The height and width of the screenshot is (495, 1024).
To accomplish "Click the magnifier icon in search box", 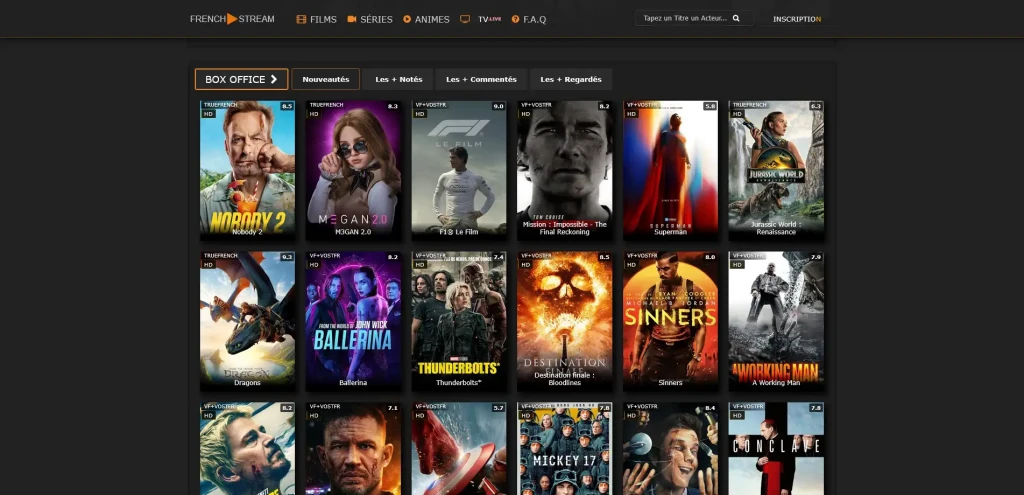I will pyautogui.click(x=736, y=18).
